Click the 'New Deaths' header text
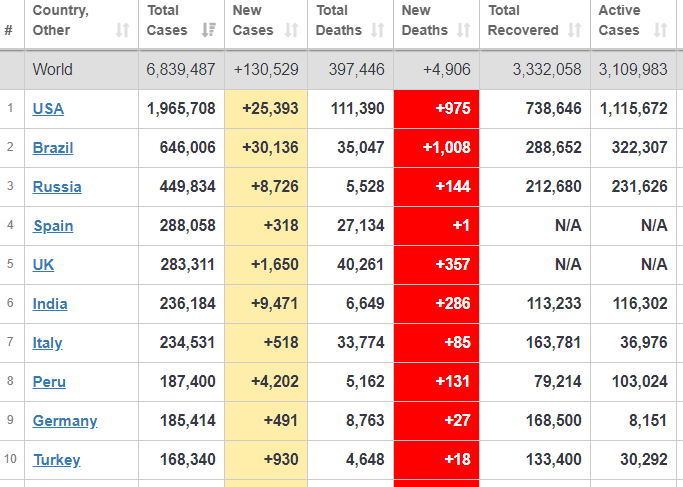 (424, 20)
